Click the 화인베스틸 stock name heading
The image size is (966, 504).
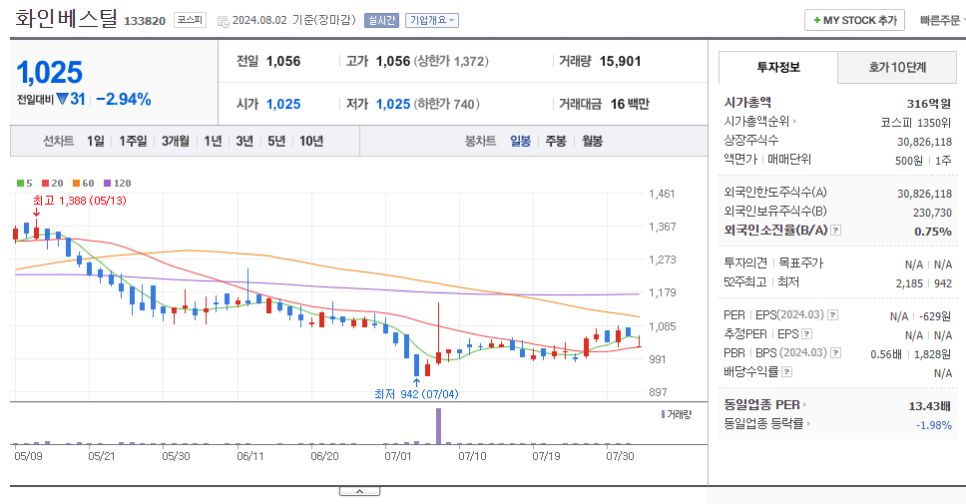click(x=66, y=18)
